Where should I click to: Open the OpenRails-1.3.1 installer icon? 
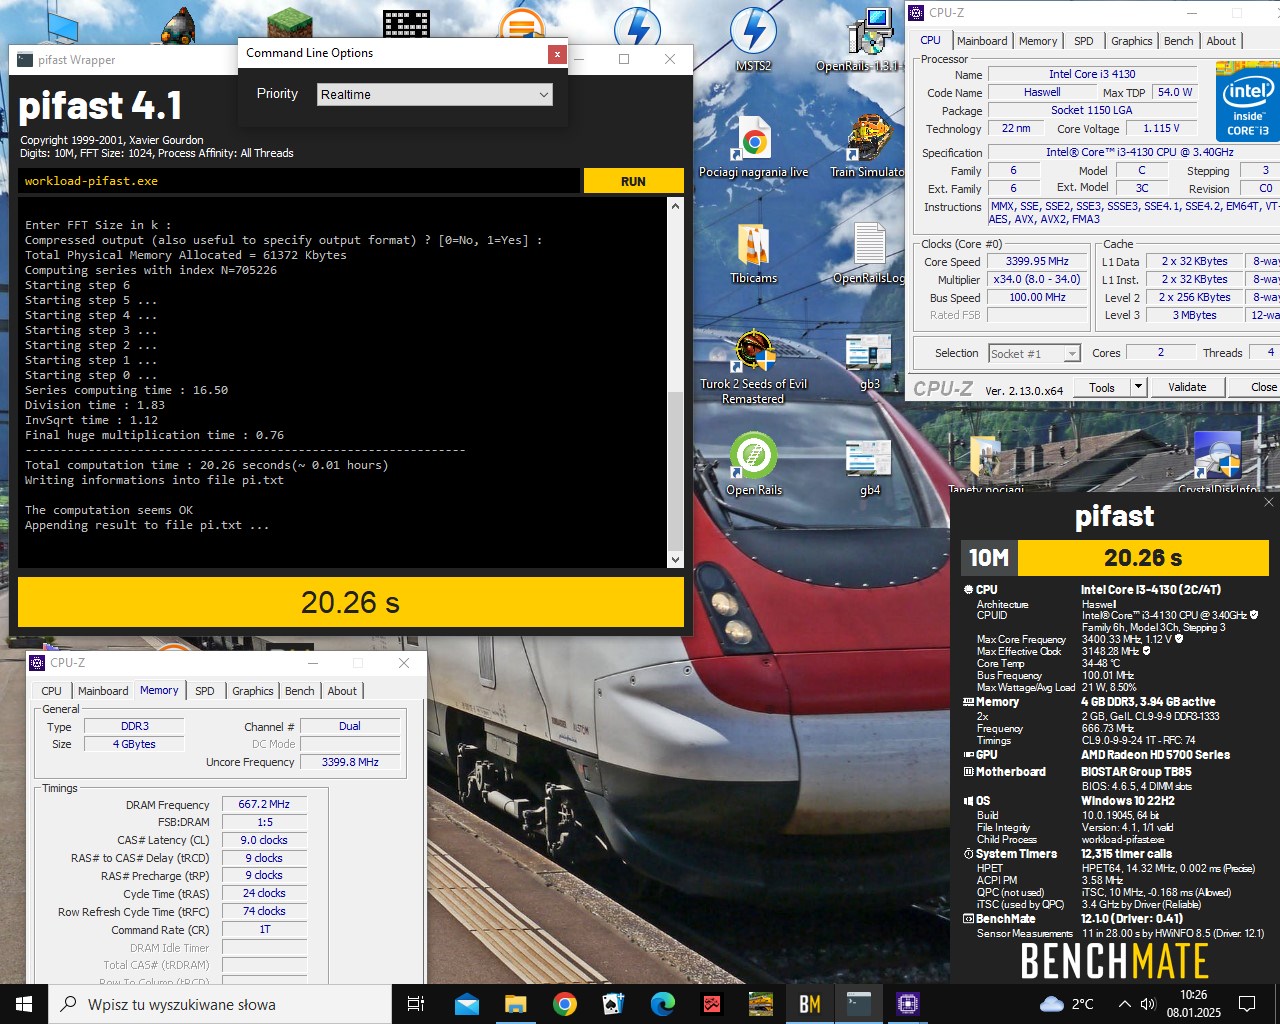(866, 40)
